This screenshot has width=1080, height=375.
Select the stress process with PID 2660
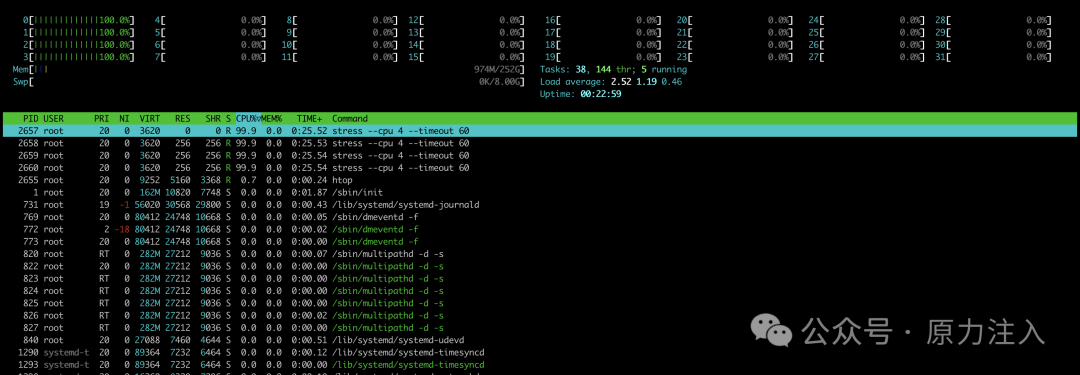539,168
